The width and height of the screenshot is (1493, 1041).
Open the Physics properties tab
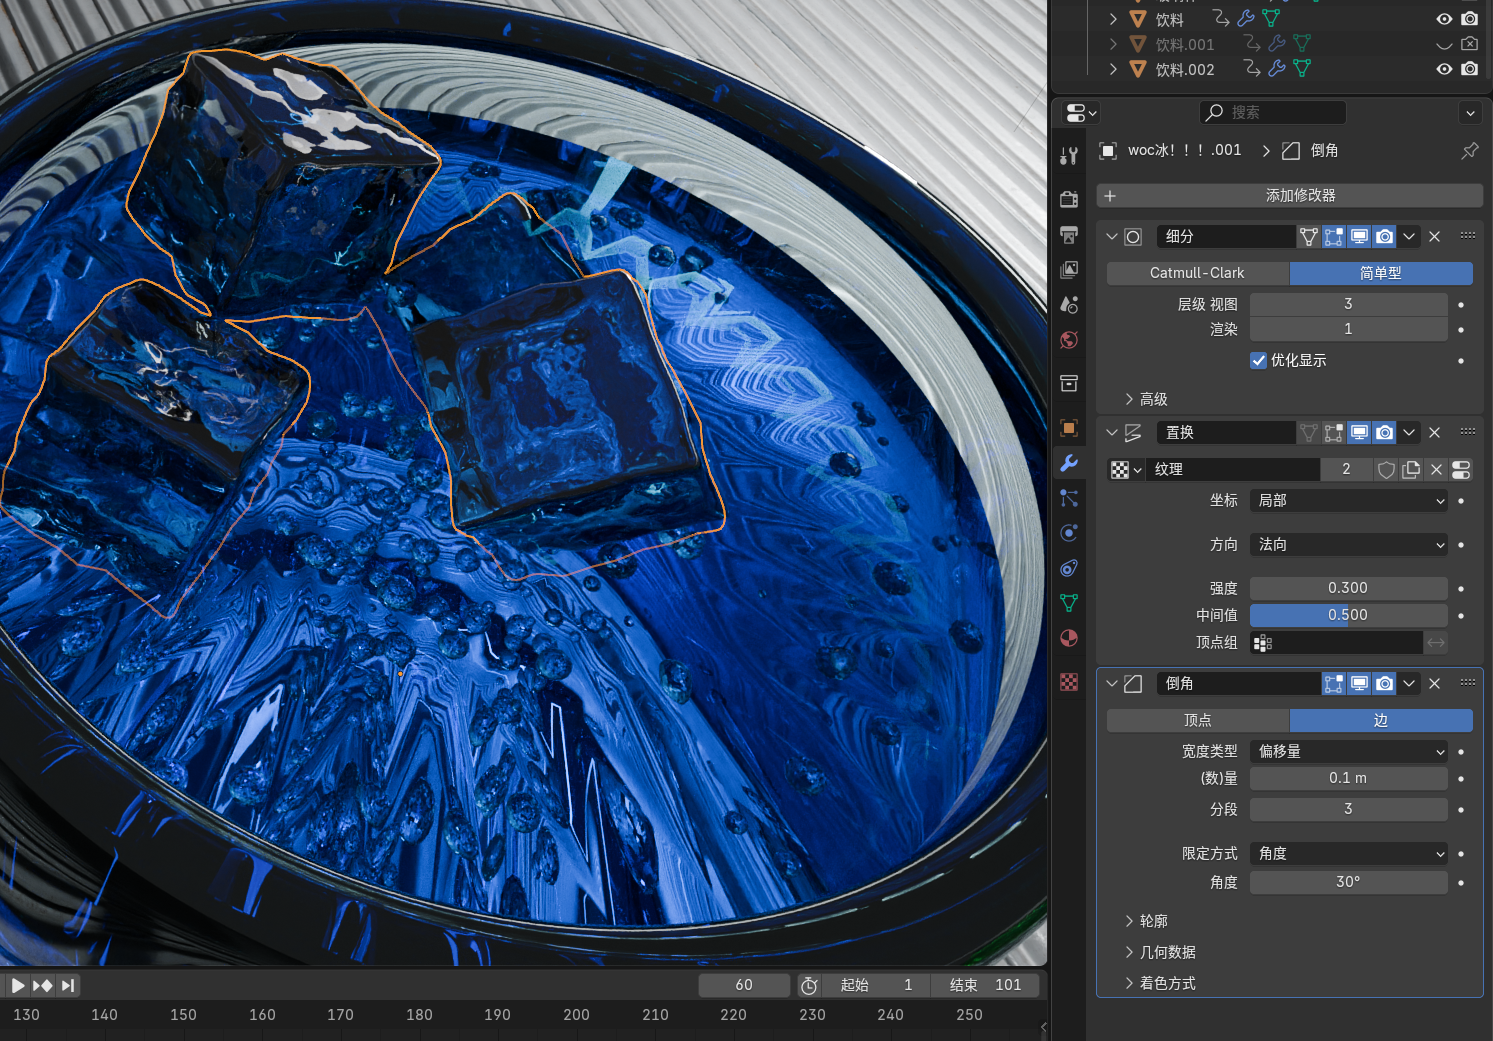click(x=1069, y=533)
